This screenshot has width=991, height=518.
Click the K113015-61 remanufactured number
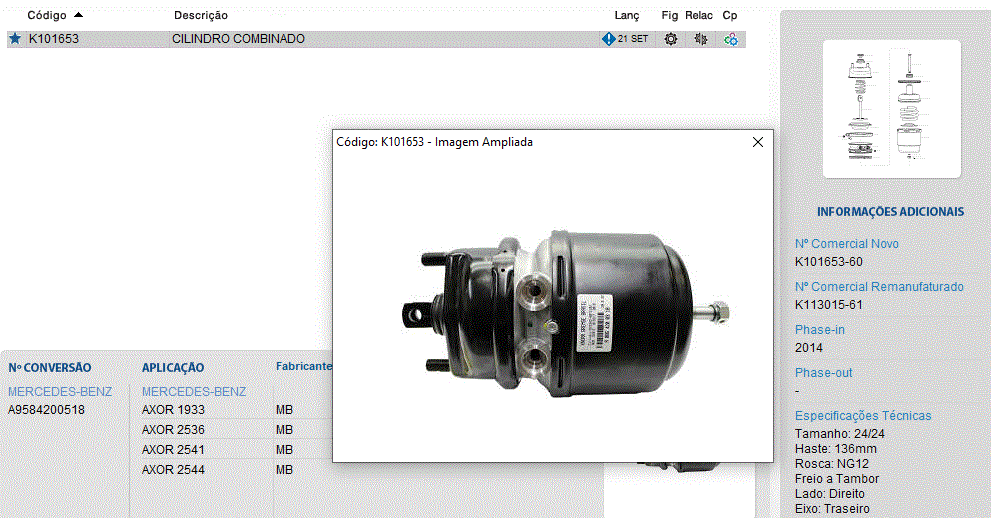(828, 305)
